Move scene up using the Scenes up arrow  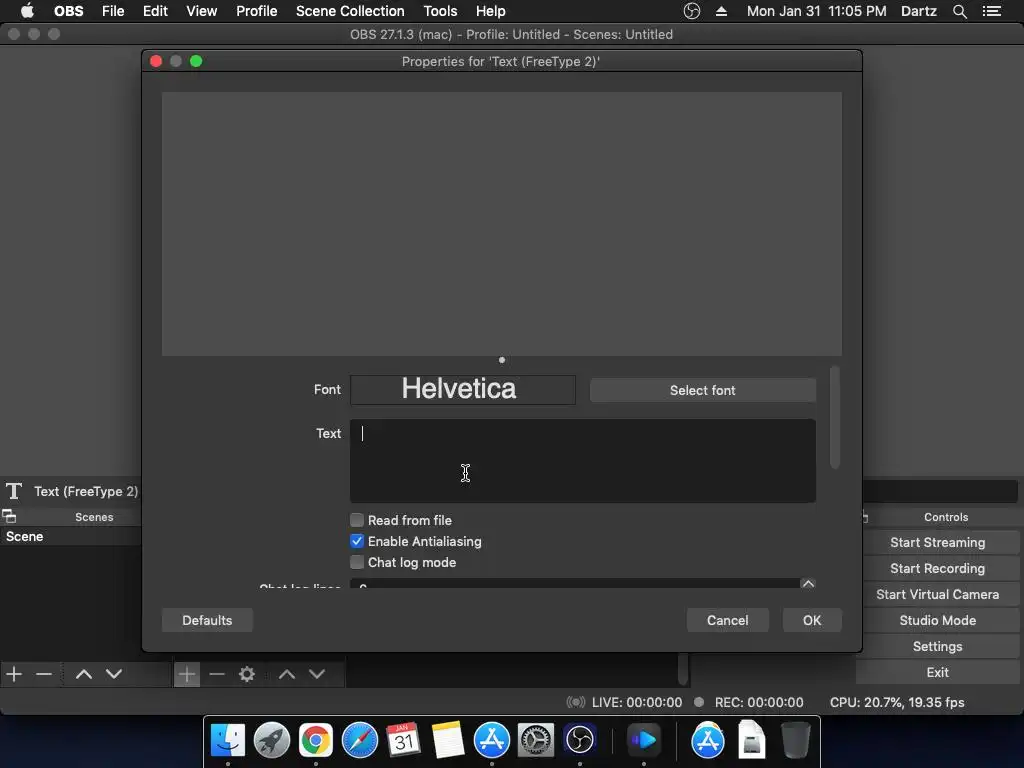pyautogui.click(x=84, y=674)
